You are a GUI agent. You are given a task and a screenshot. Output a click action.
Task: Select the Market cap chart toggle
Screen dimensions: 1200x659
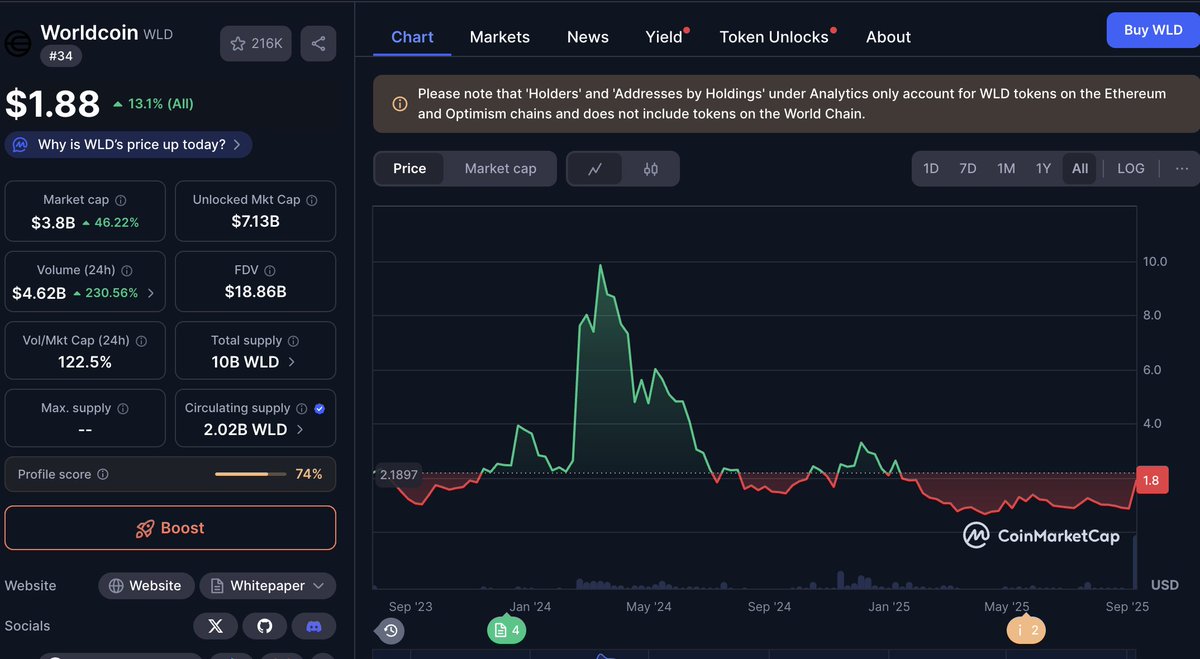point(501,168)
